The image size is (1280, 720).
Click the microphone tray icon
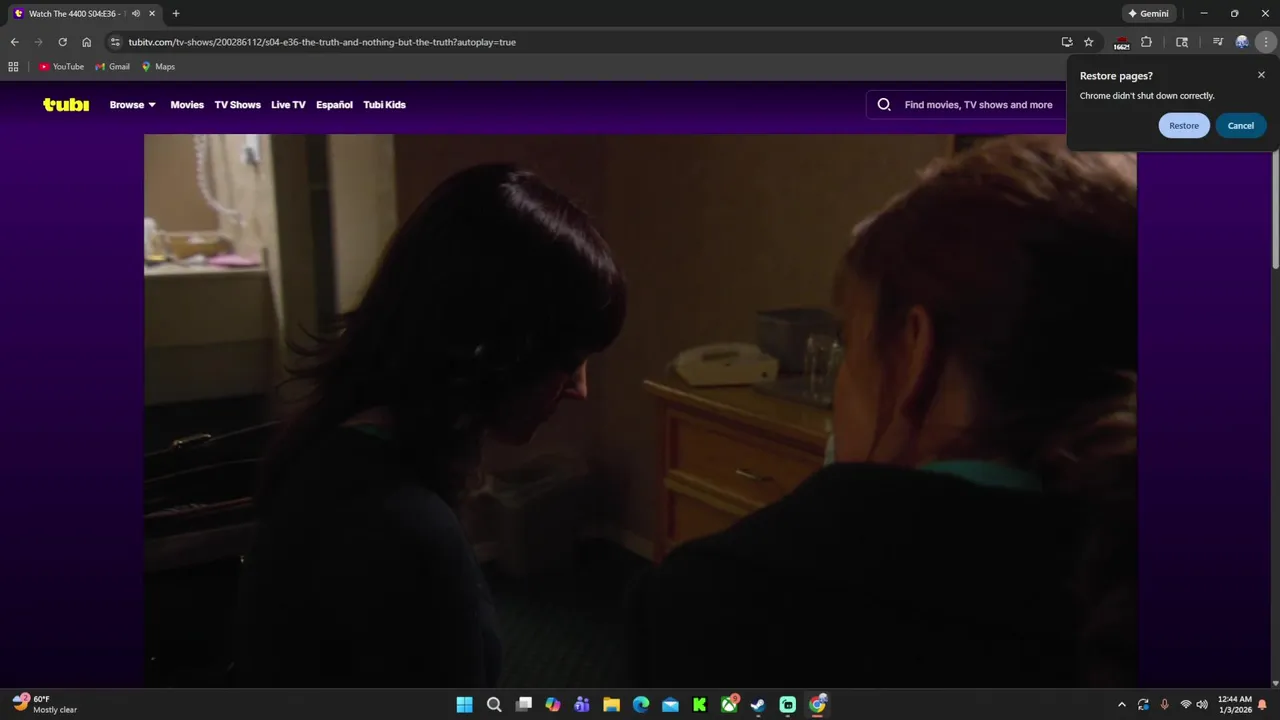1165,705
